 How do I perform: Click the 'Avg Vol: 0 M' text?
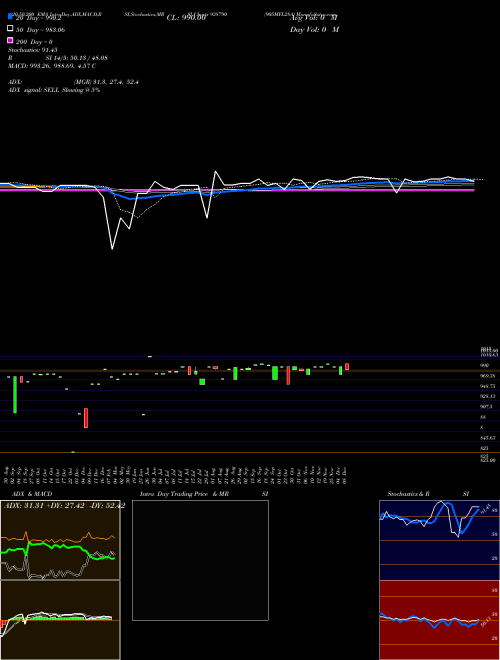tap(314, 18)
